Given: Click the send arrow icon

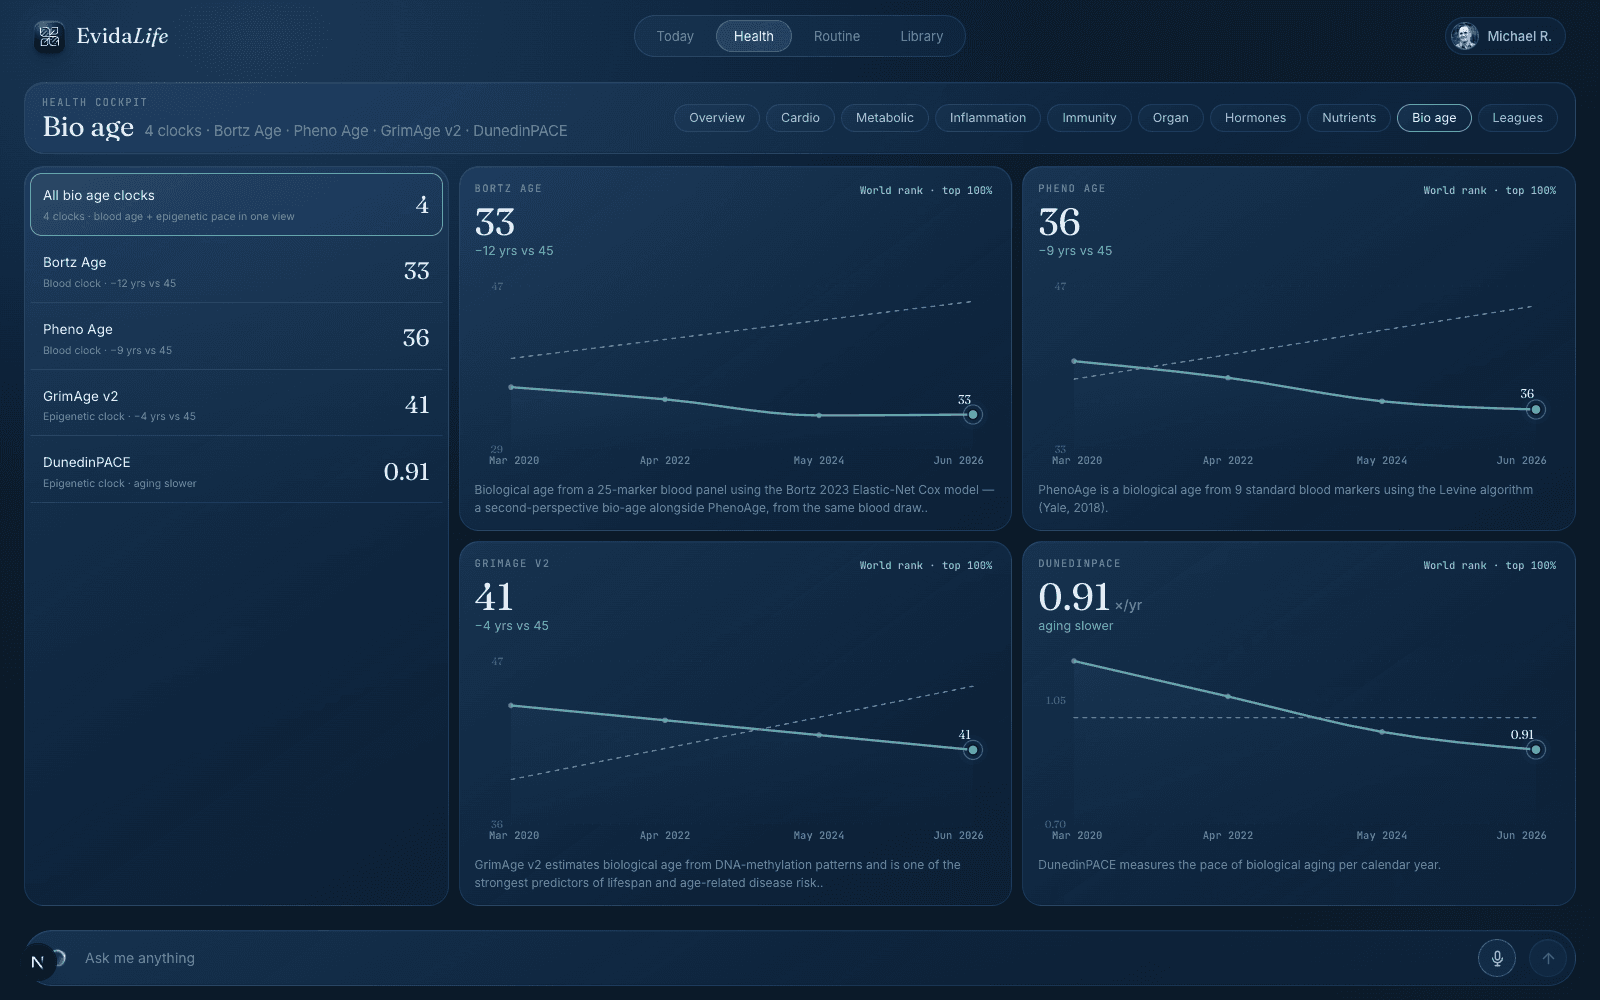Looking at the screenshot, I should click(x=1548, y=958).
